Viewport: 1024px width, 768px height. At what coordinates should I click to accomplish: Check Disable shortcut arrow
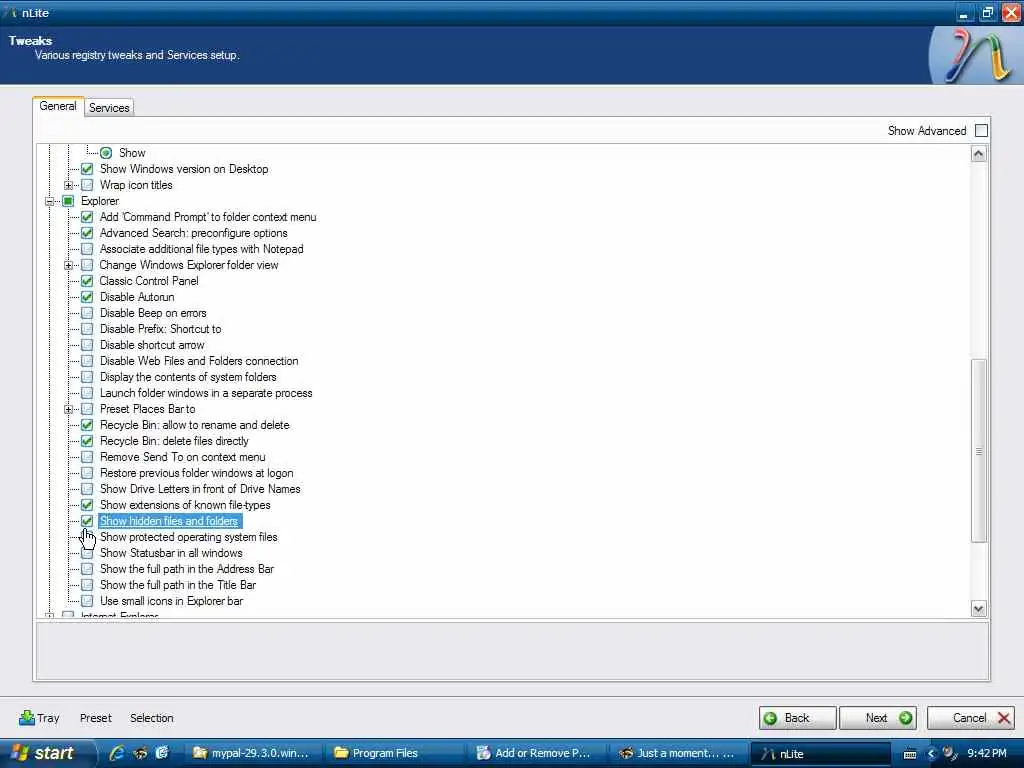[87, 345]
